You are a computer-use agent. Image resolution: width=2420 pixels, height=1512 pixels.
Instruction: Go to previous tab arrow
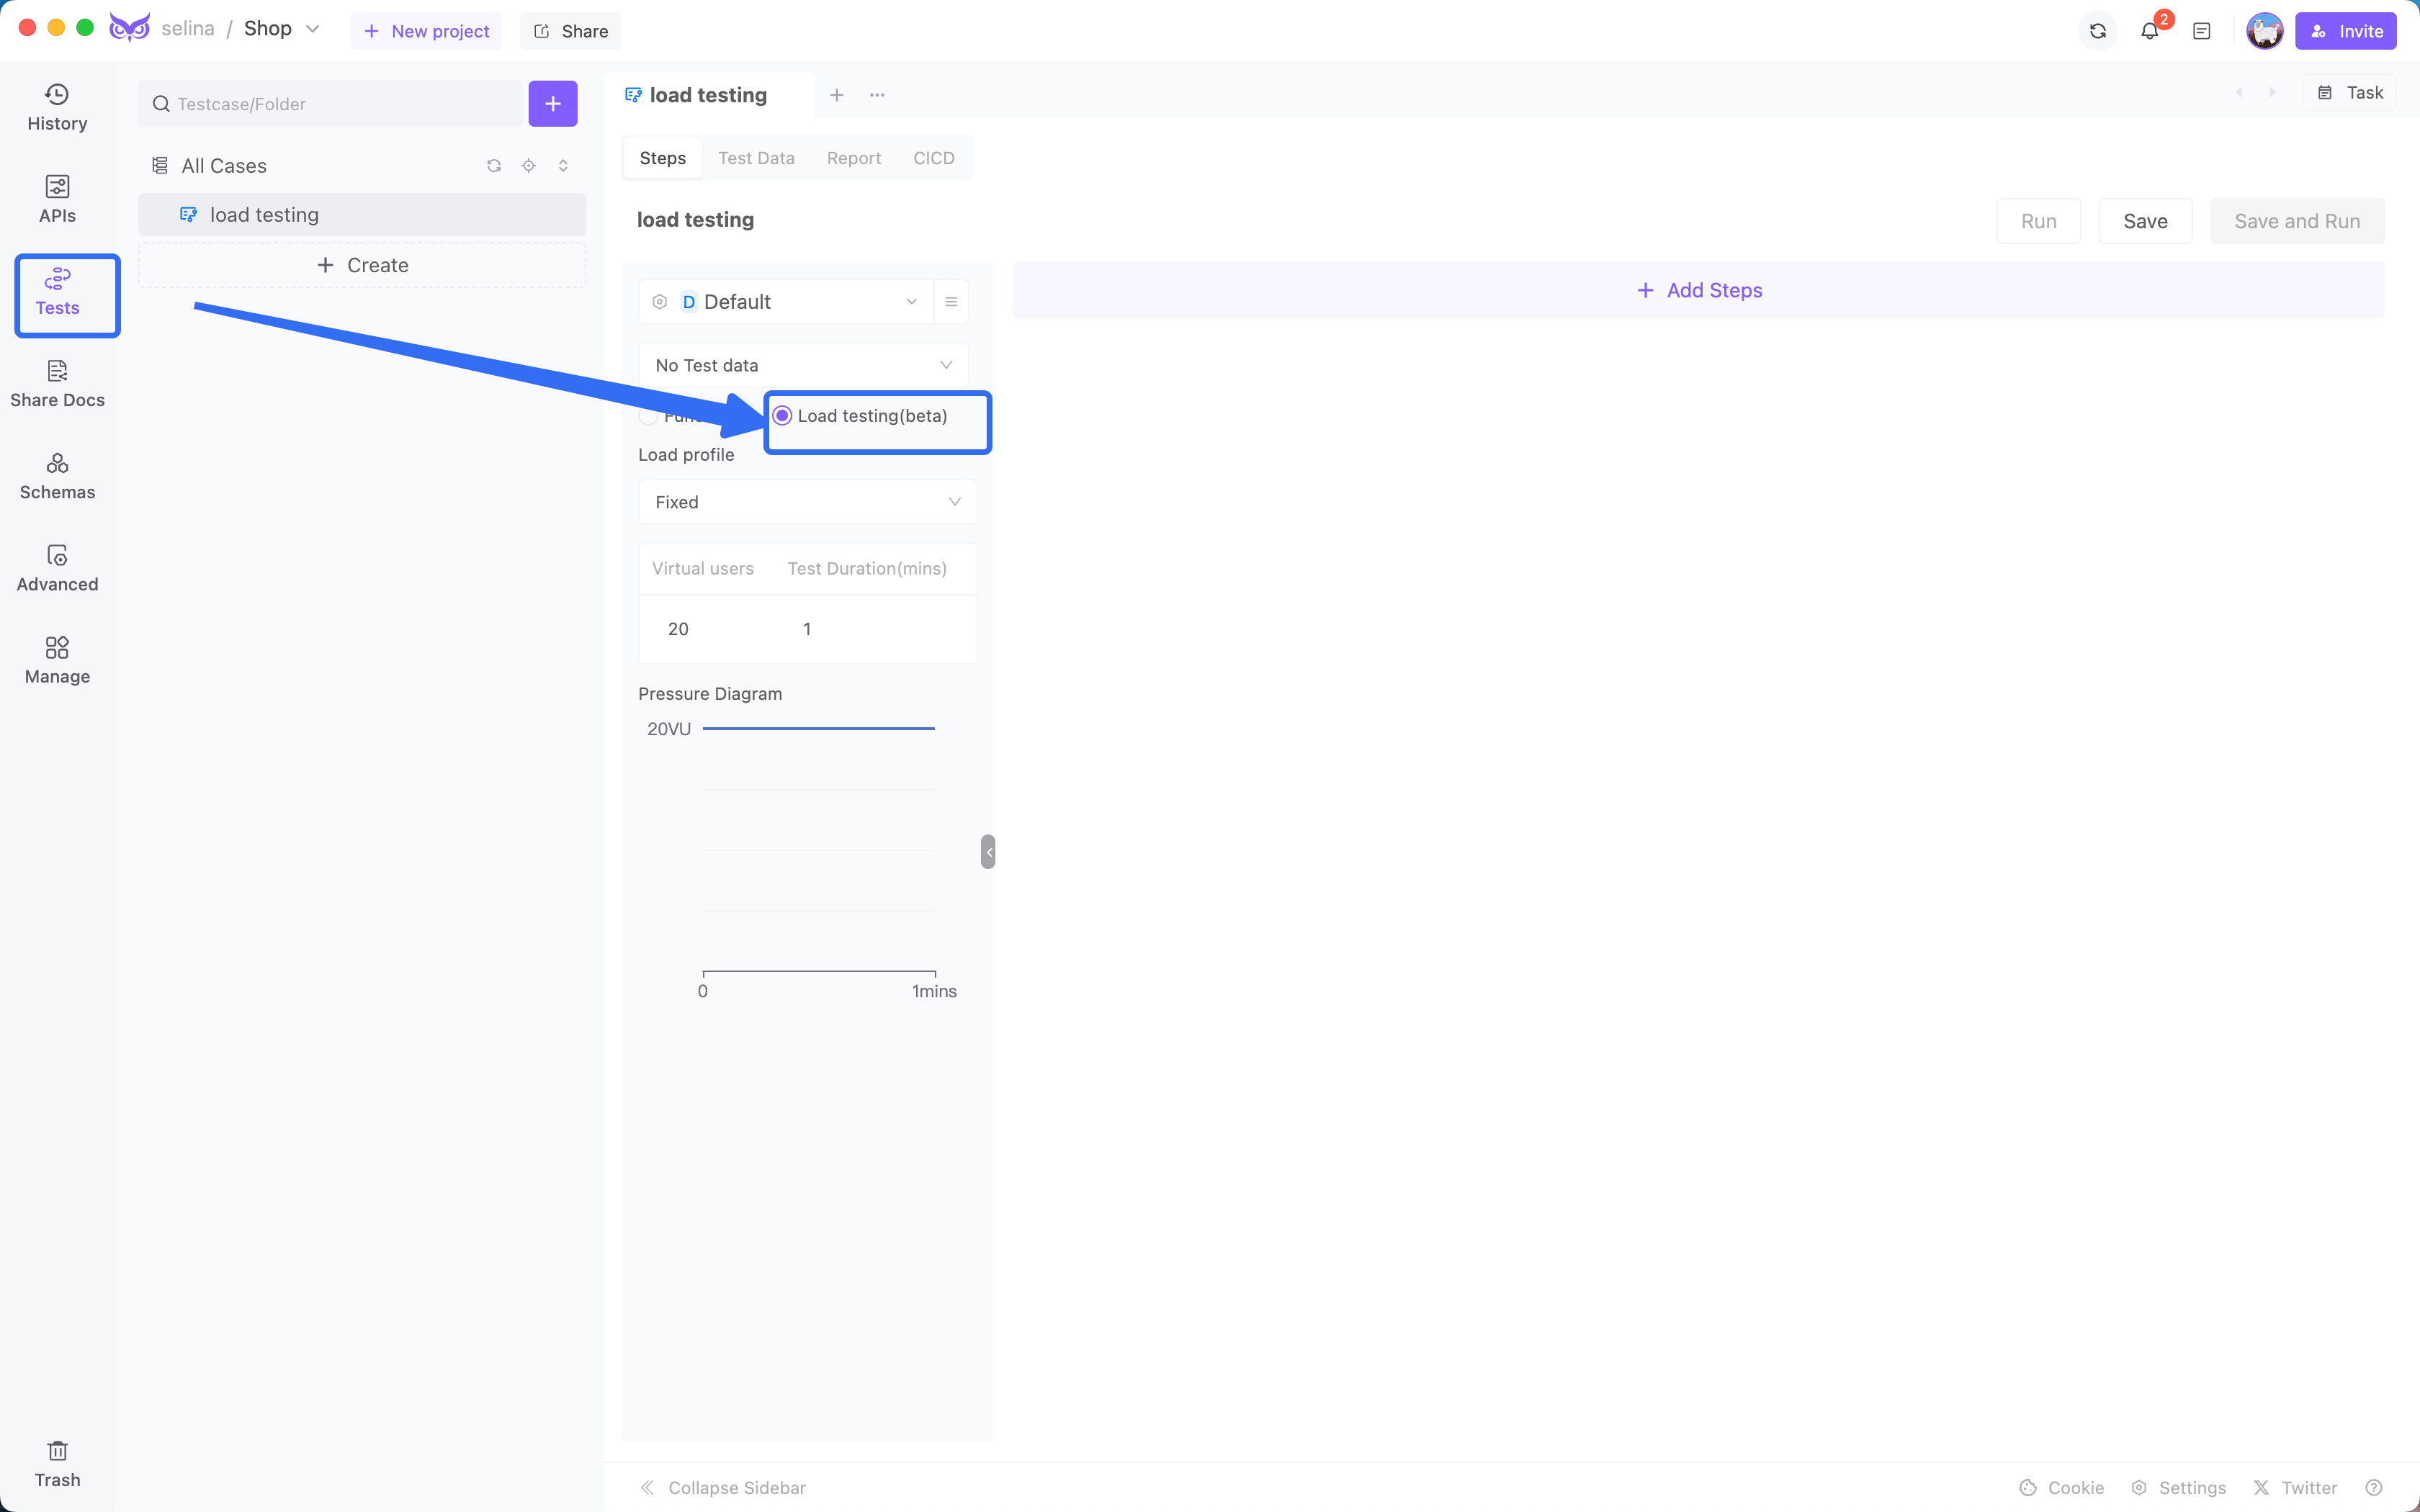click(2239, 93)
